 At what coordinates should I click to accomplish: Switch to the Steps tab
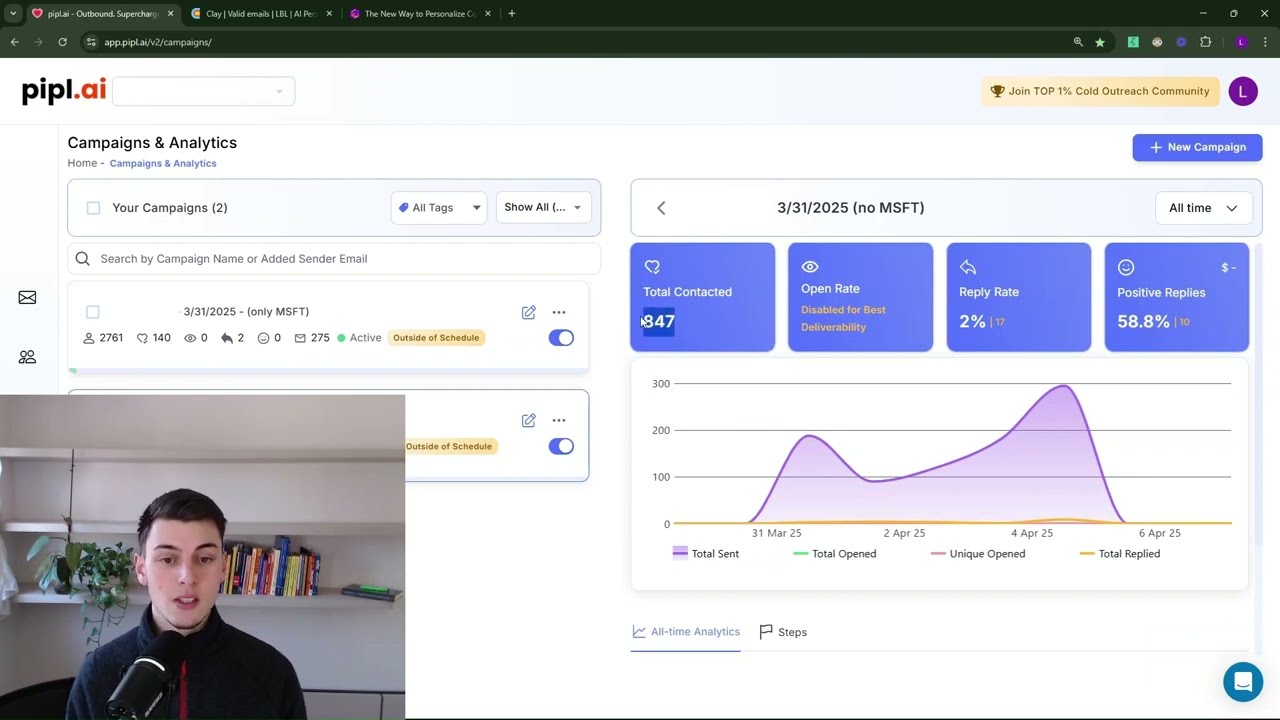click(x=783, y=632)
